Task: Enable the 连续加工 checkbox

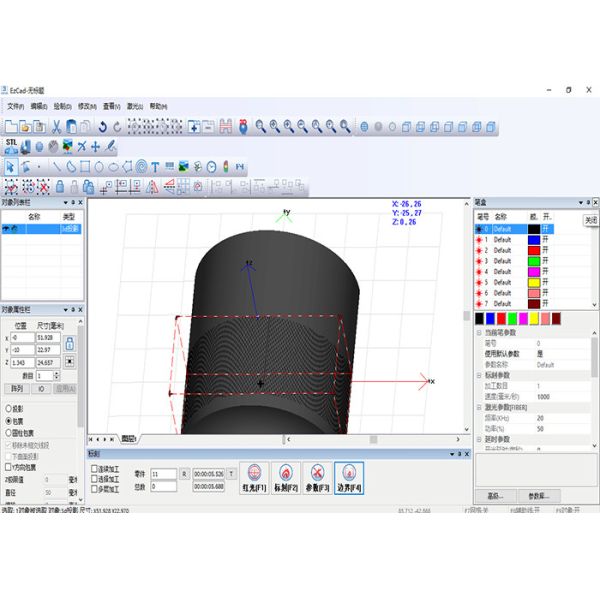Action: (x=94, y=467)
